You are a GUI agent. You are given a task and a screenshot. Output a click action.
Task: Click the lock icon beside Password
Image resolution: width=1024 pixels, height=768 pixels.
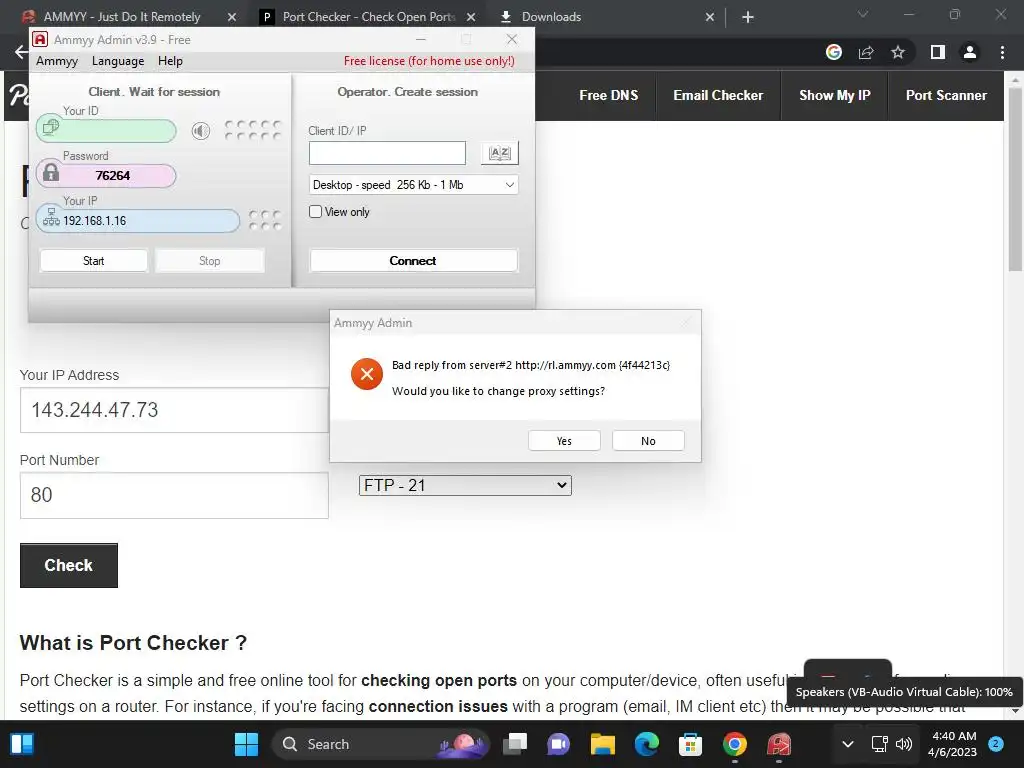tap(51, 173)
